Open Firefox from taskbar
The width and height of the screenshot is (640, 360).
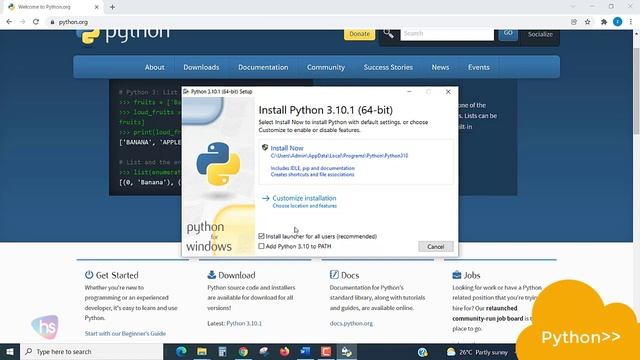click(x=284, y=351)
